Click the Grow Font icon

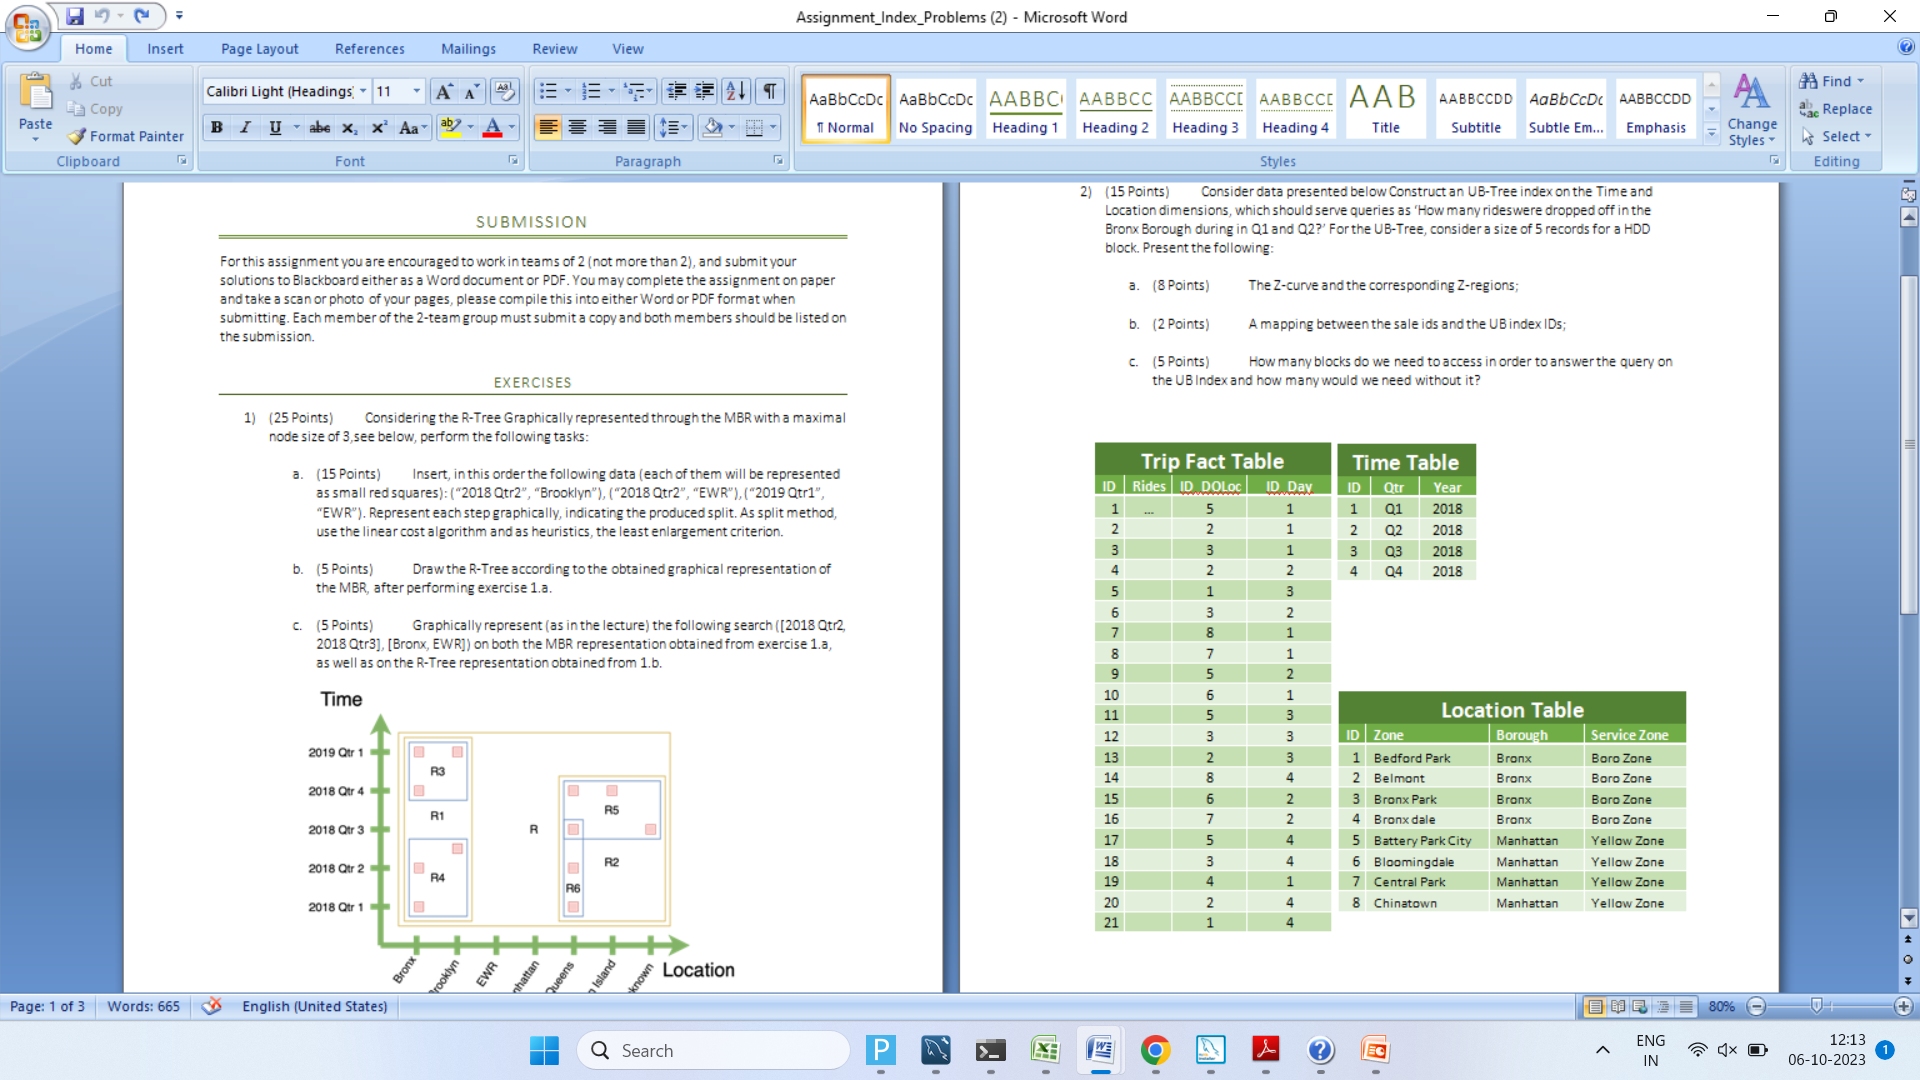click(443, 92)
